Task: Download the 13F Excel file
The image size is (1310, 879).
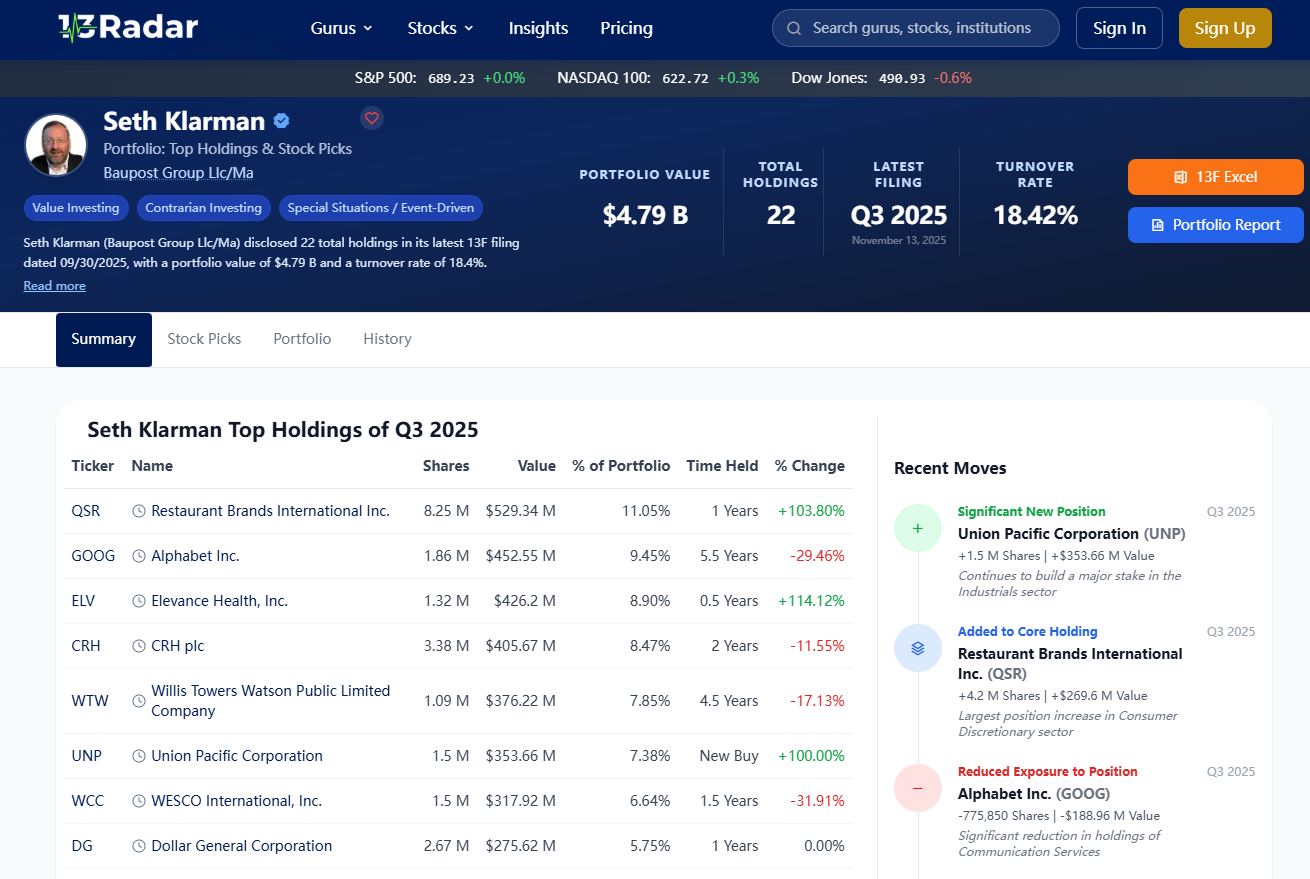Action: pos(1216,177)
